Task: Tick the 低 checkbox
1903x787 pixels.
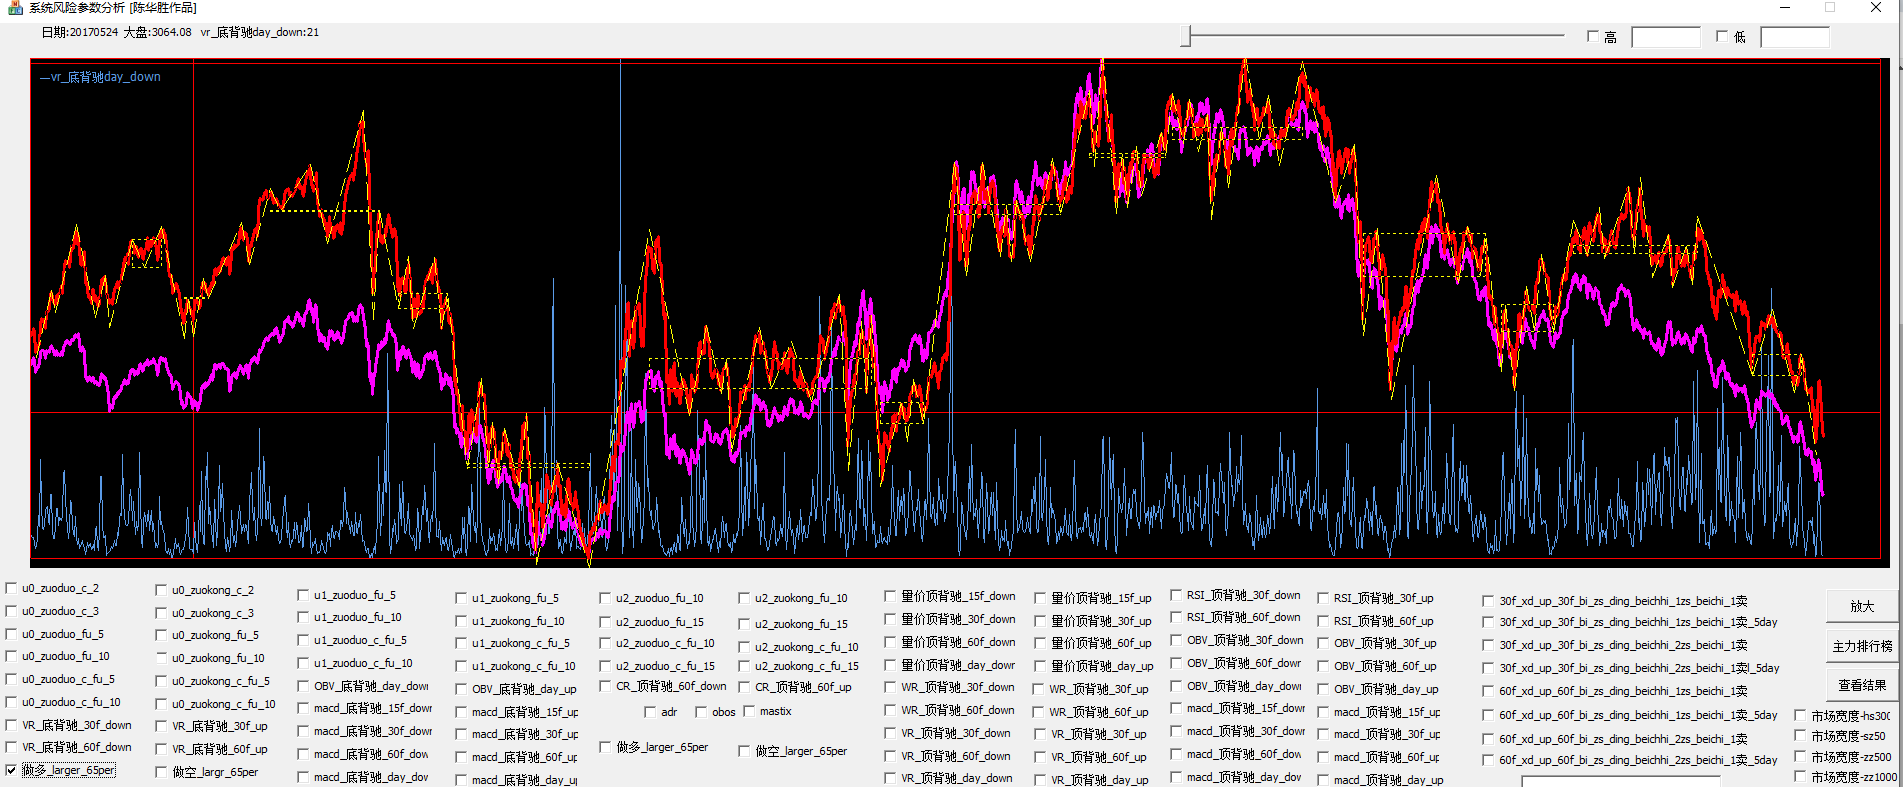Action: coord(1722,36)
